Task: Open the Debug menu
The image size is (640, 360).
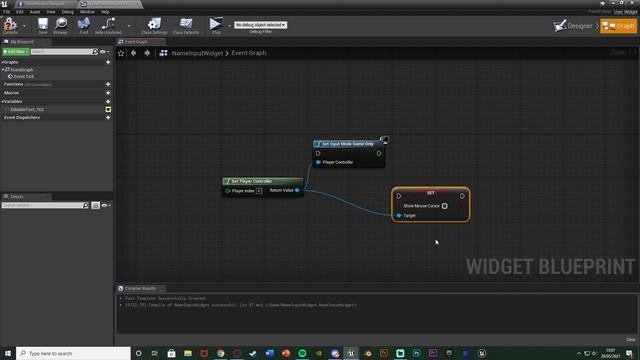Action: click(68, 12)
